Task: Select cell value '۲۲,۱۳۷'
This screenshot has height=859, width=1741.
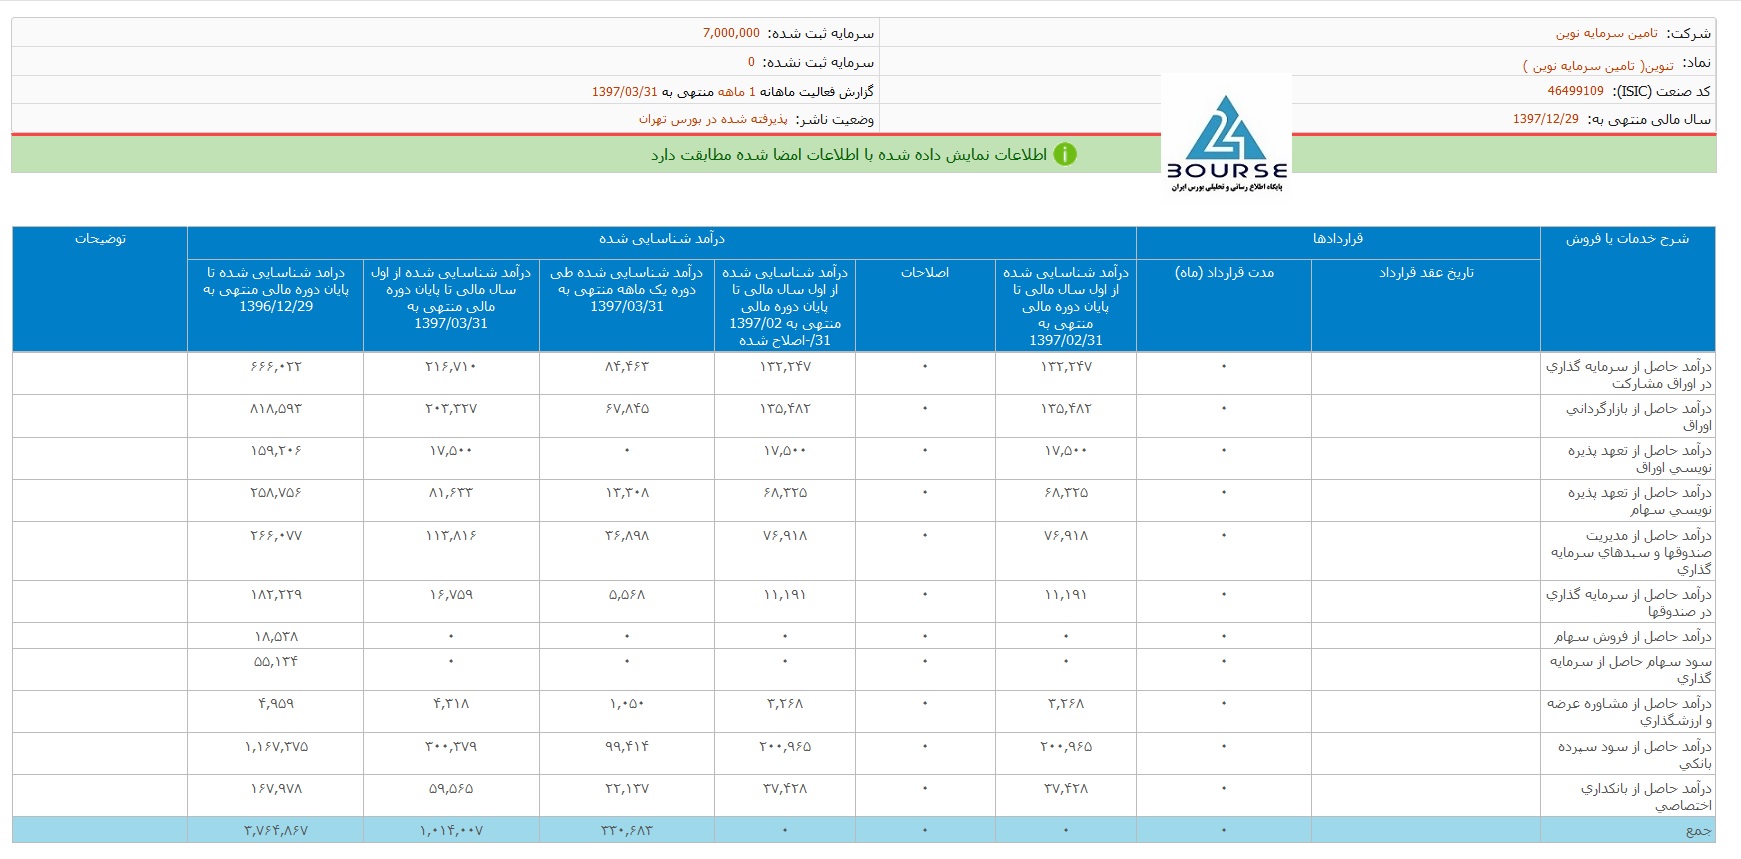Action: (627, 789)
